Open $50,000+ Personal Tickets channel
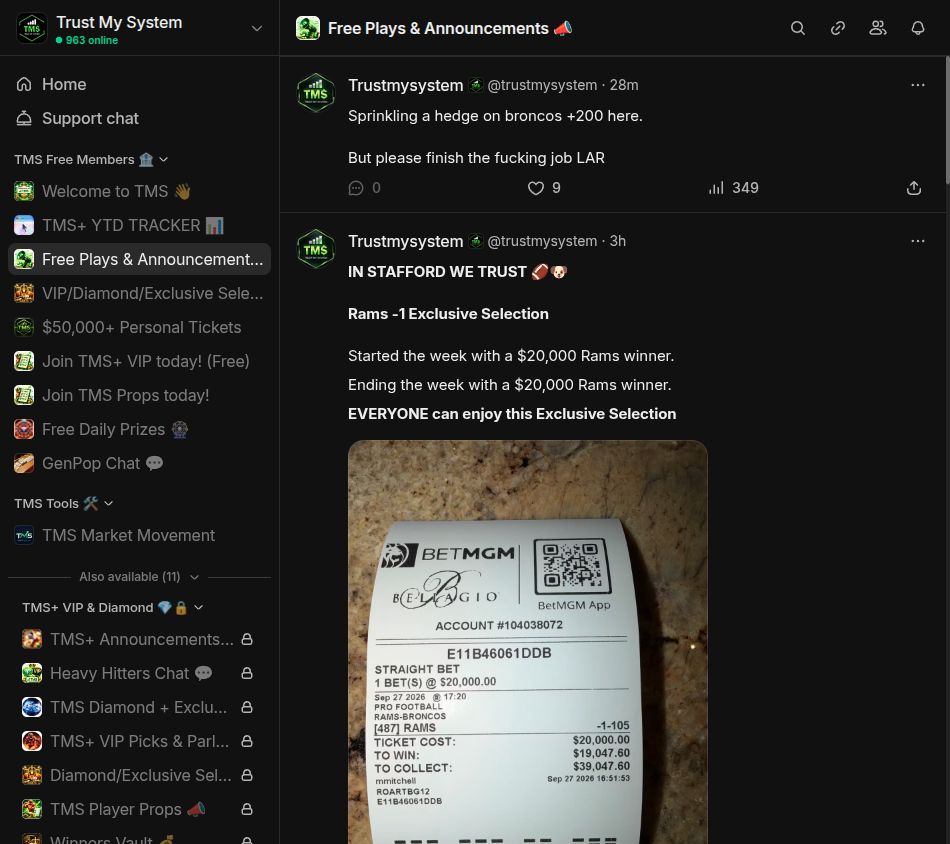This screenshot has height=844, width=950. tap(139, 327)
